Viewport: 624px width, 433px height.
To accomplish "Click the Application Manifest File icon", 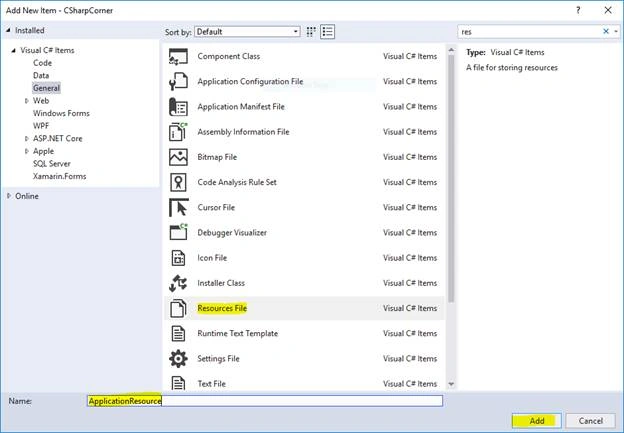I will [x=178, y=107].
